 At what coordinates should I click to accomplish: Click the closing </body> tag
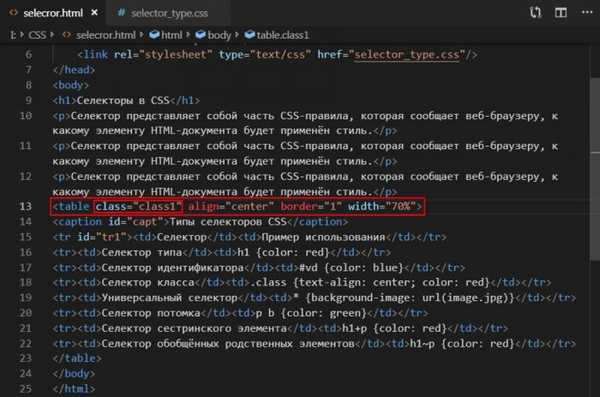[x=74, y=374]
